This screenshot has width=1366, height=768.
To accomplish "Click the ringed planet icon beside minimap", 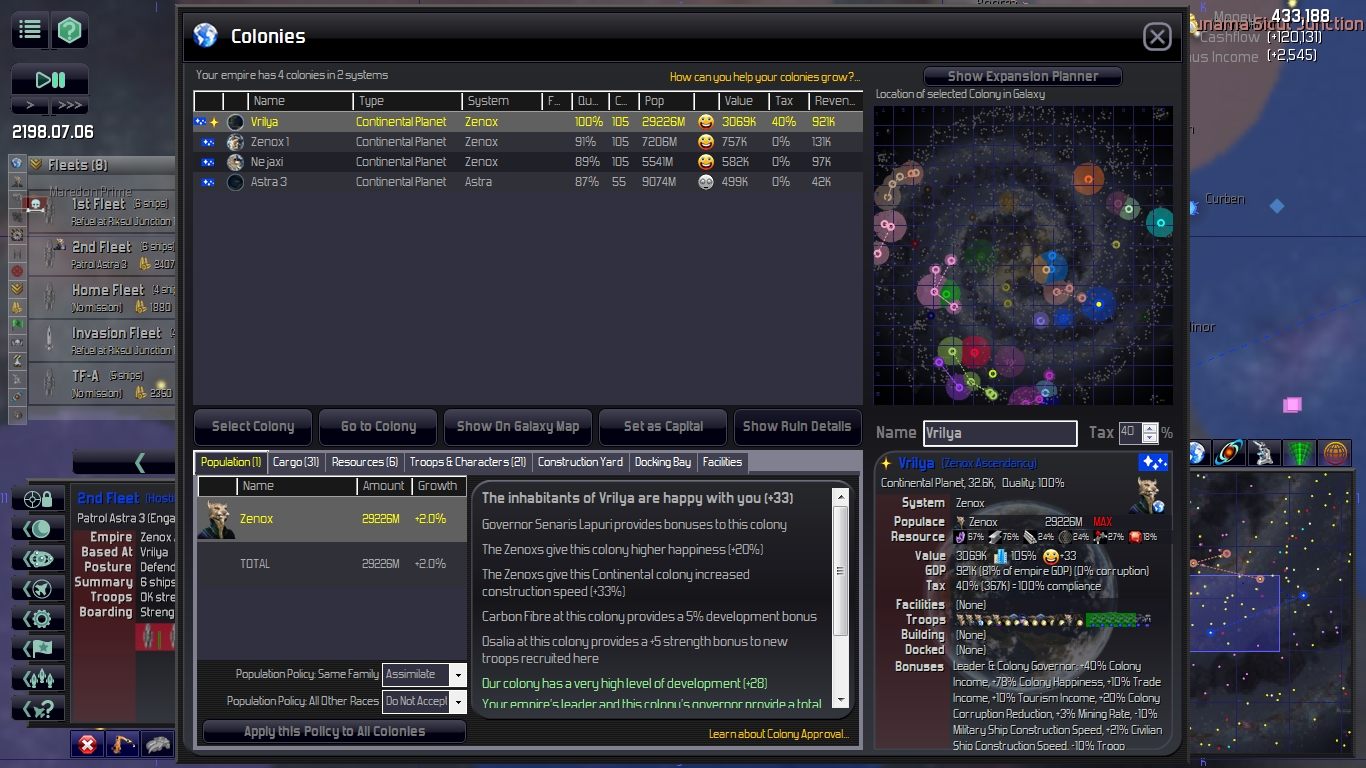I will pyautogui.click(x=1229, y=453).
